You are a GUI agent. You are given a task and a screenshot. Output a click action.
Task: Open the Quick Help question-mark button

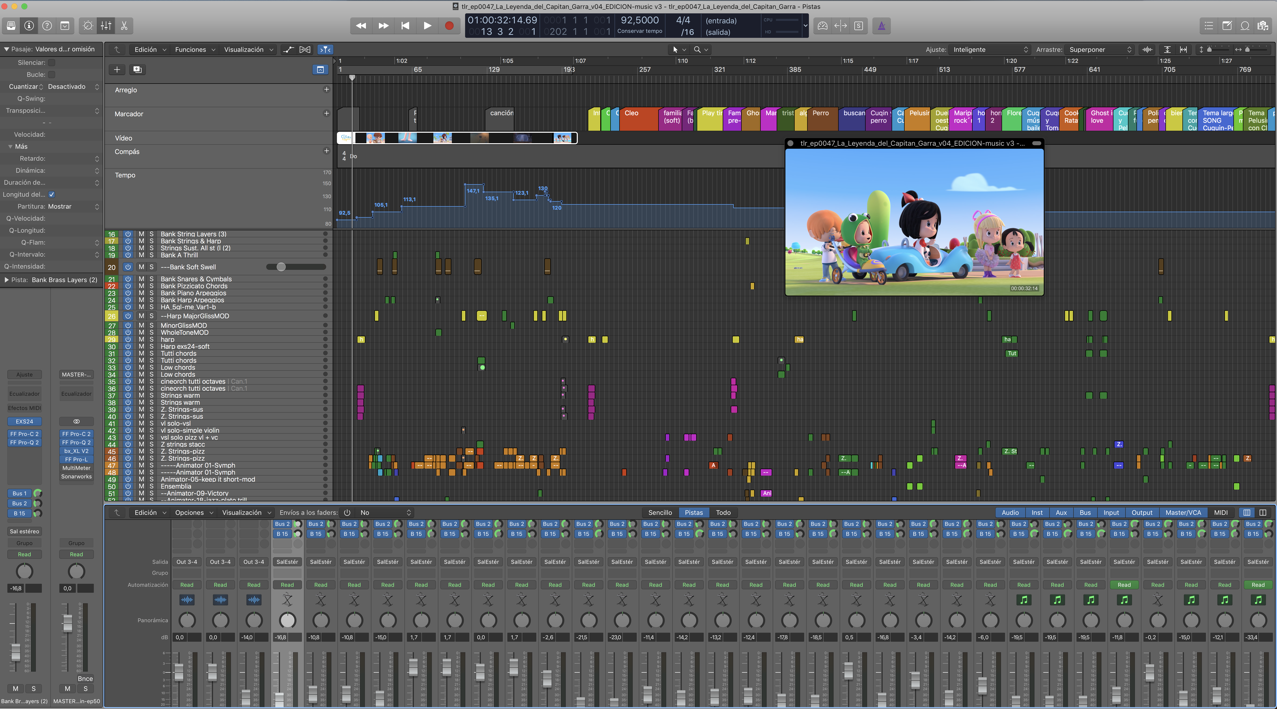(47, 26)
